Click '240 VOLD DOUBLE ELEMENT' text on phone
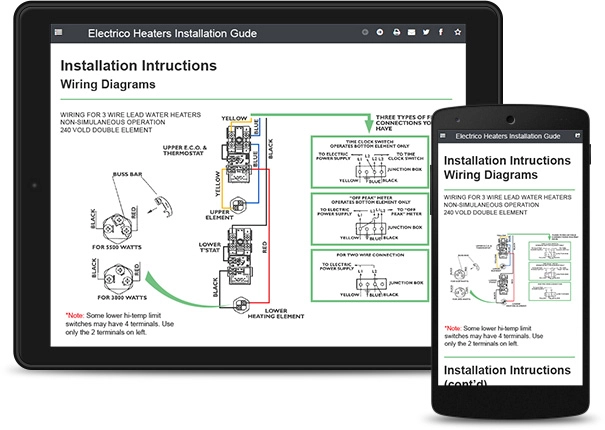605x430 pixels. pos(485,213)
